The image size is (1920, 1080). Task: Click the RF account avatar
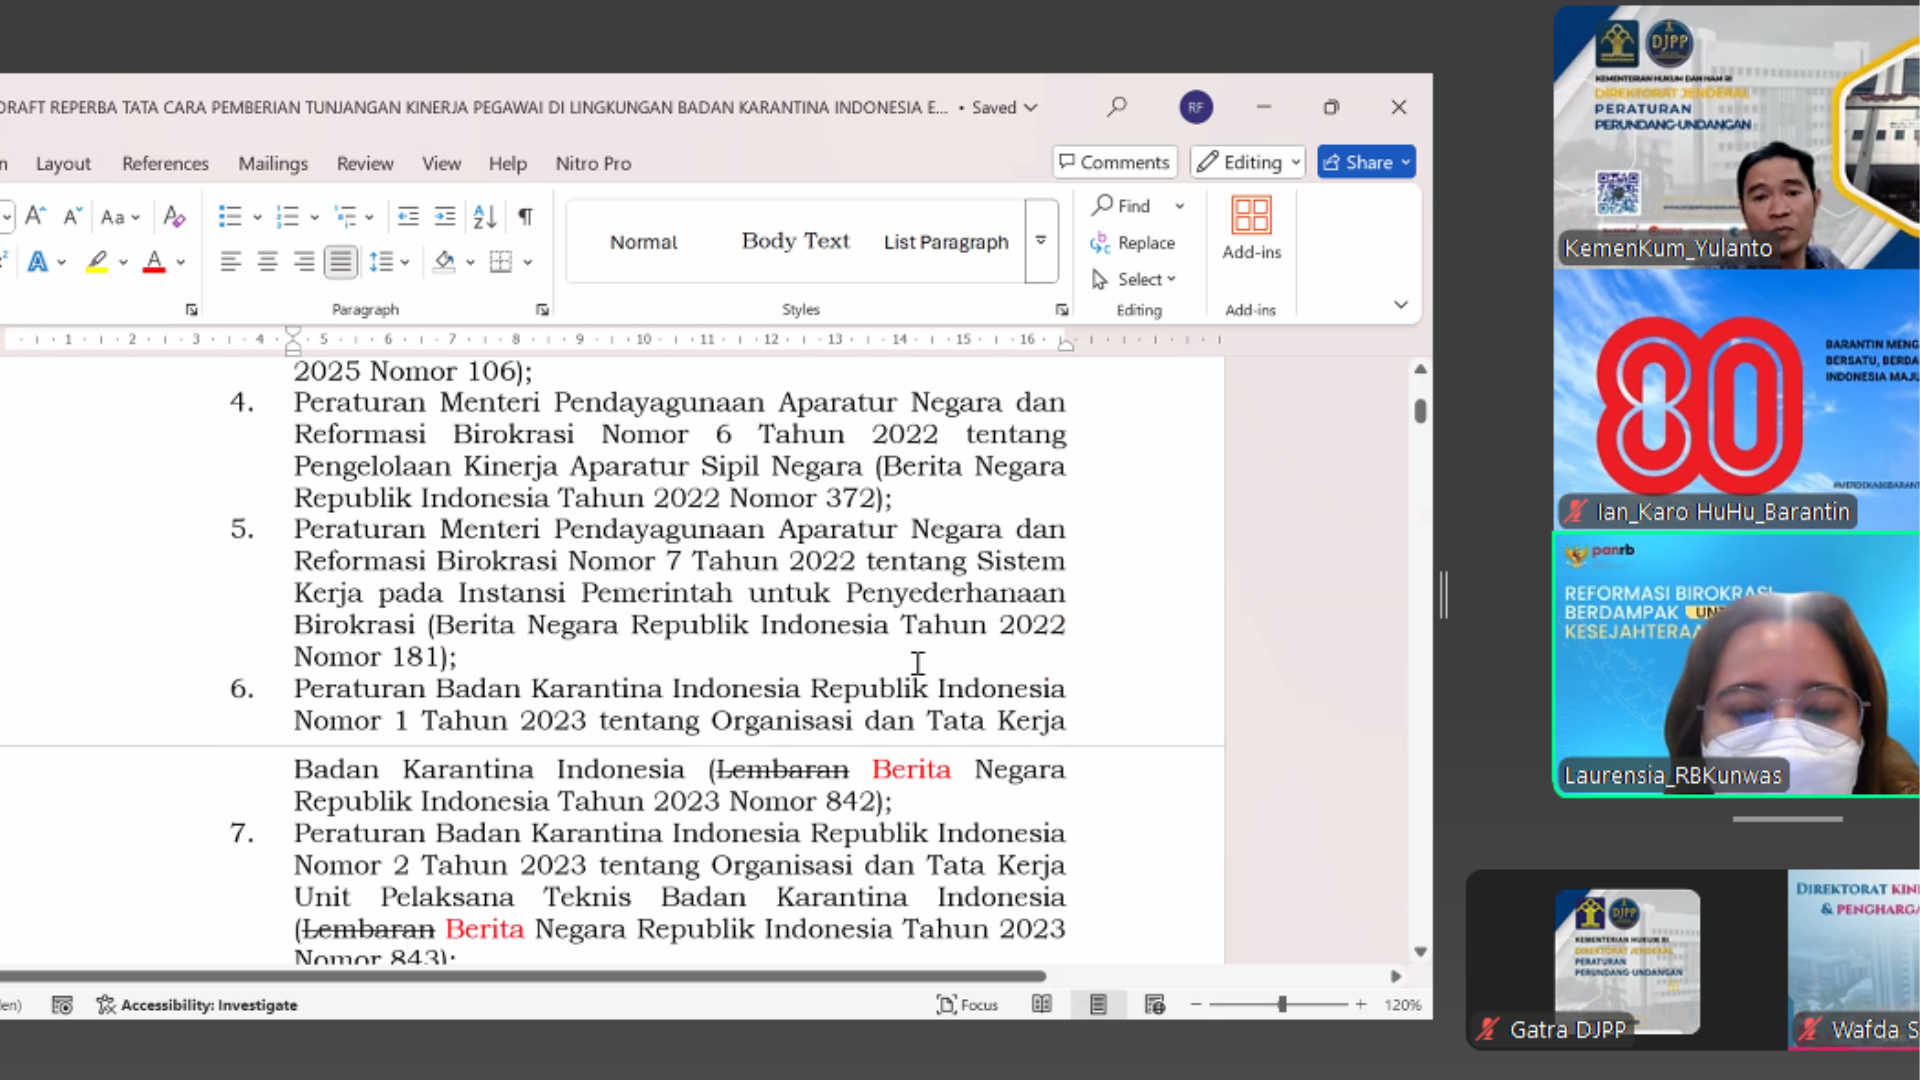click(x=1196, y=107)
